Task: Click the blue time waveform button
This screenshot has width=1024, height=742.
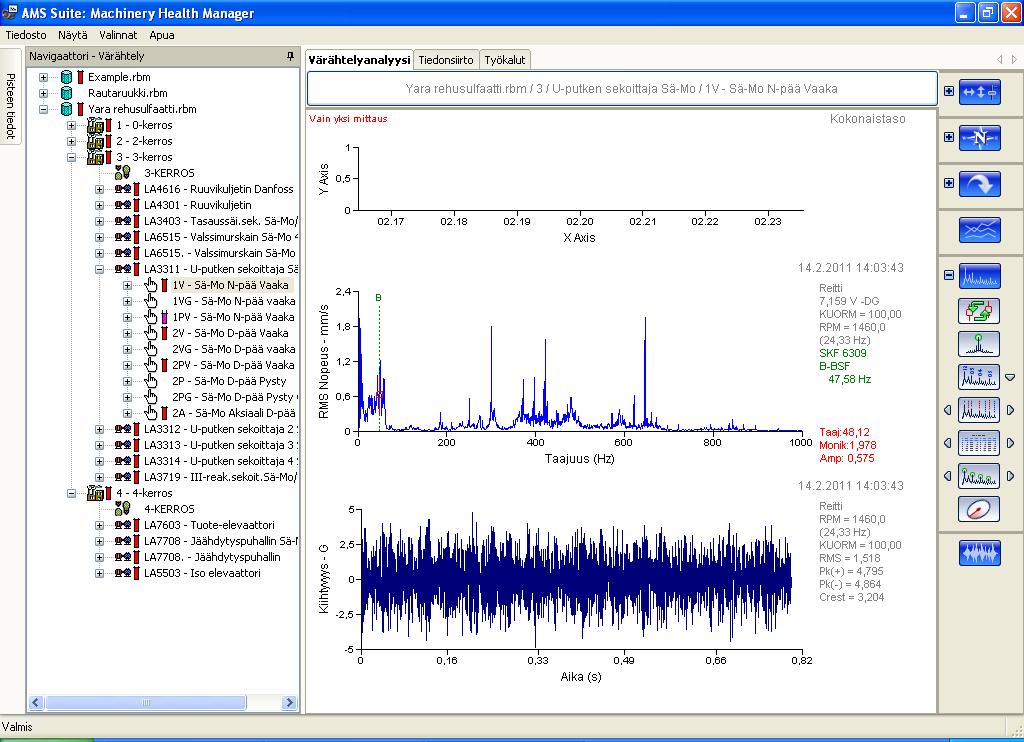Action: point(980,553)
